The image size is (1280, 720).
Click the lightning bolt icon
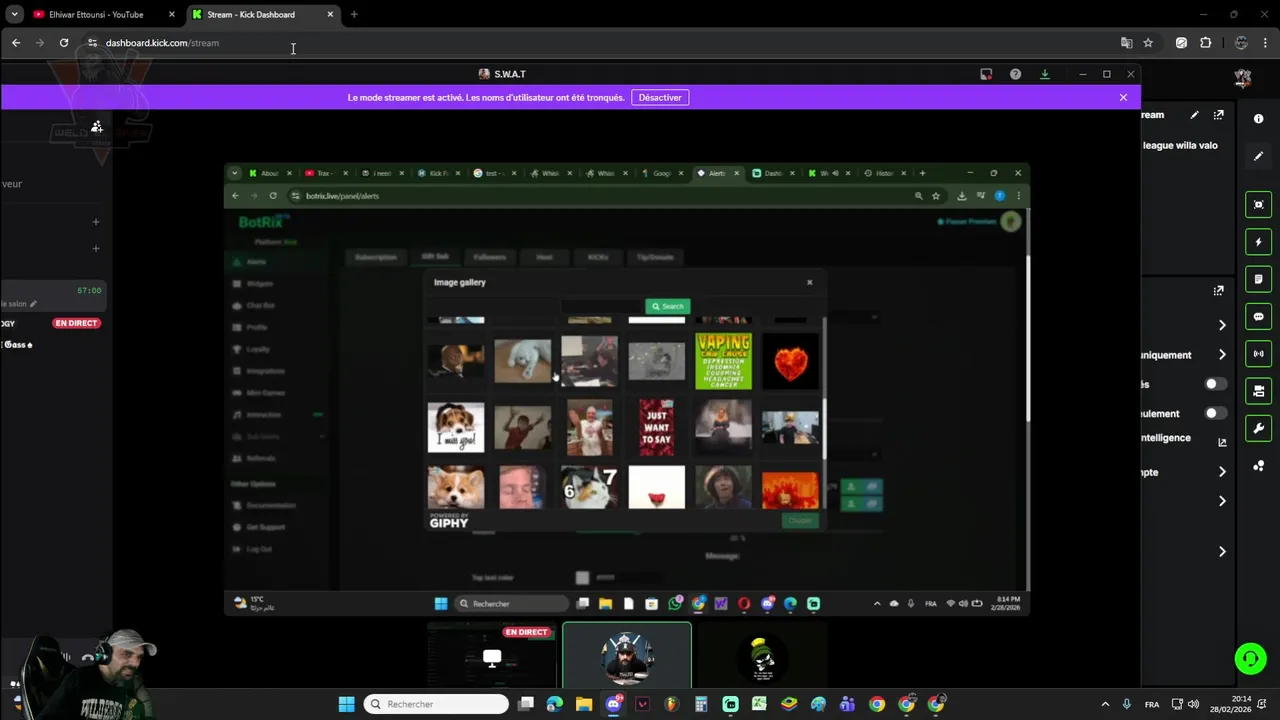(x=1258, y=242)
